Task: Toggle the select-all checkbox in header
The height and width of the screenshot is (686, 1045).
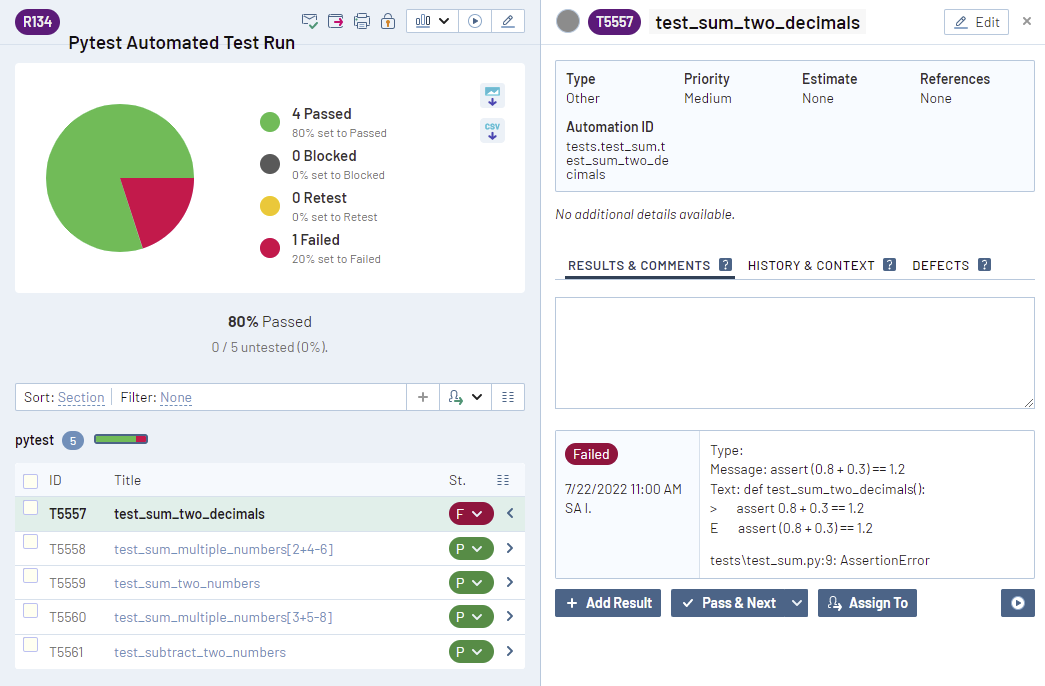Action: [31, 481]
